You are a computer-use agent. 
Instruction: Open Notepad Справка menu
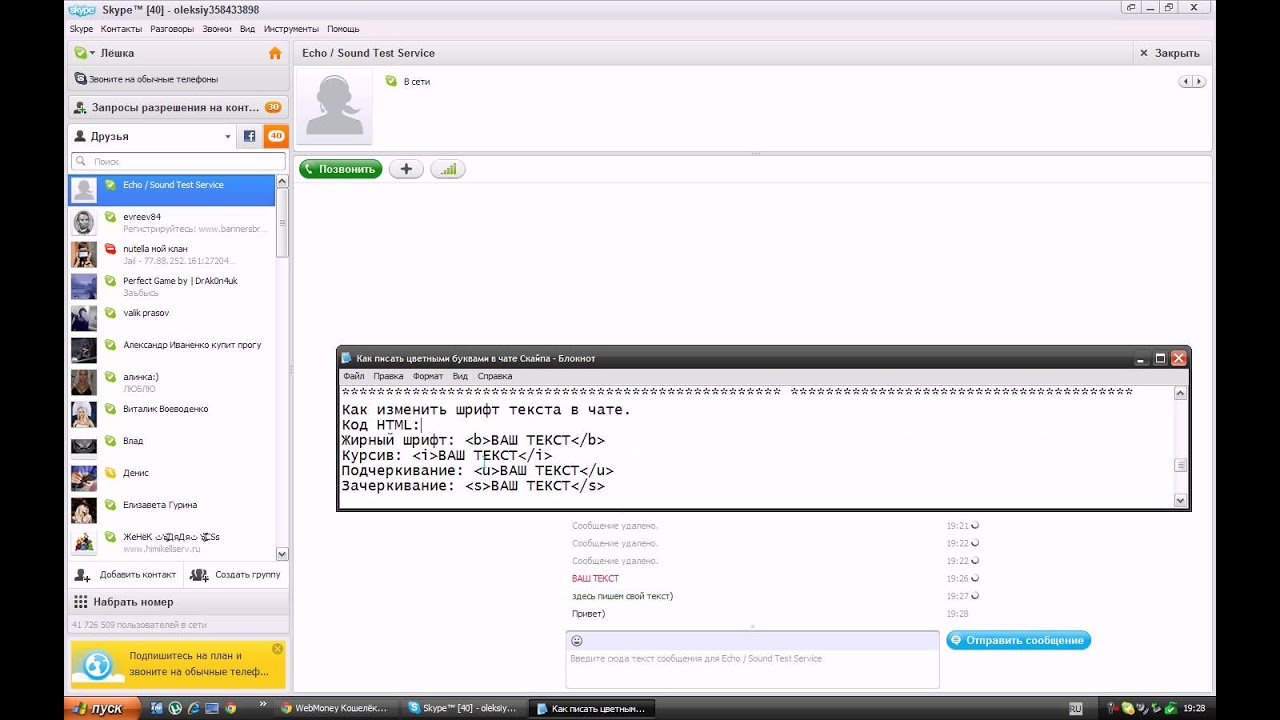[495, 376]
